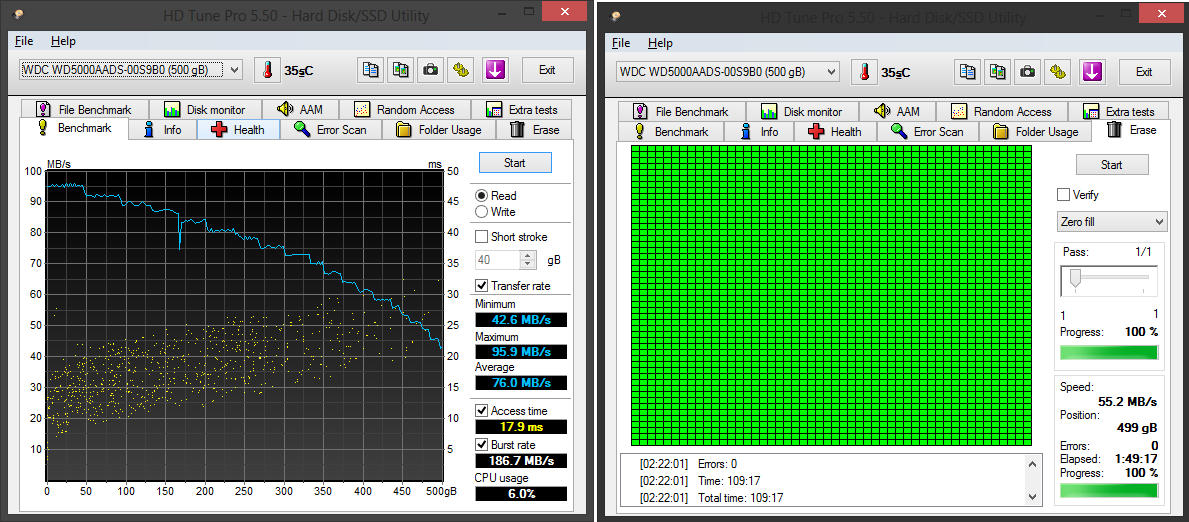Expand drive selection dropdown in Erase window
The height and width of the screenshot is (522, 1189).
point(831,71)
